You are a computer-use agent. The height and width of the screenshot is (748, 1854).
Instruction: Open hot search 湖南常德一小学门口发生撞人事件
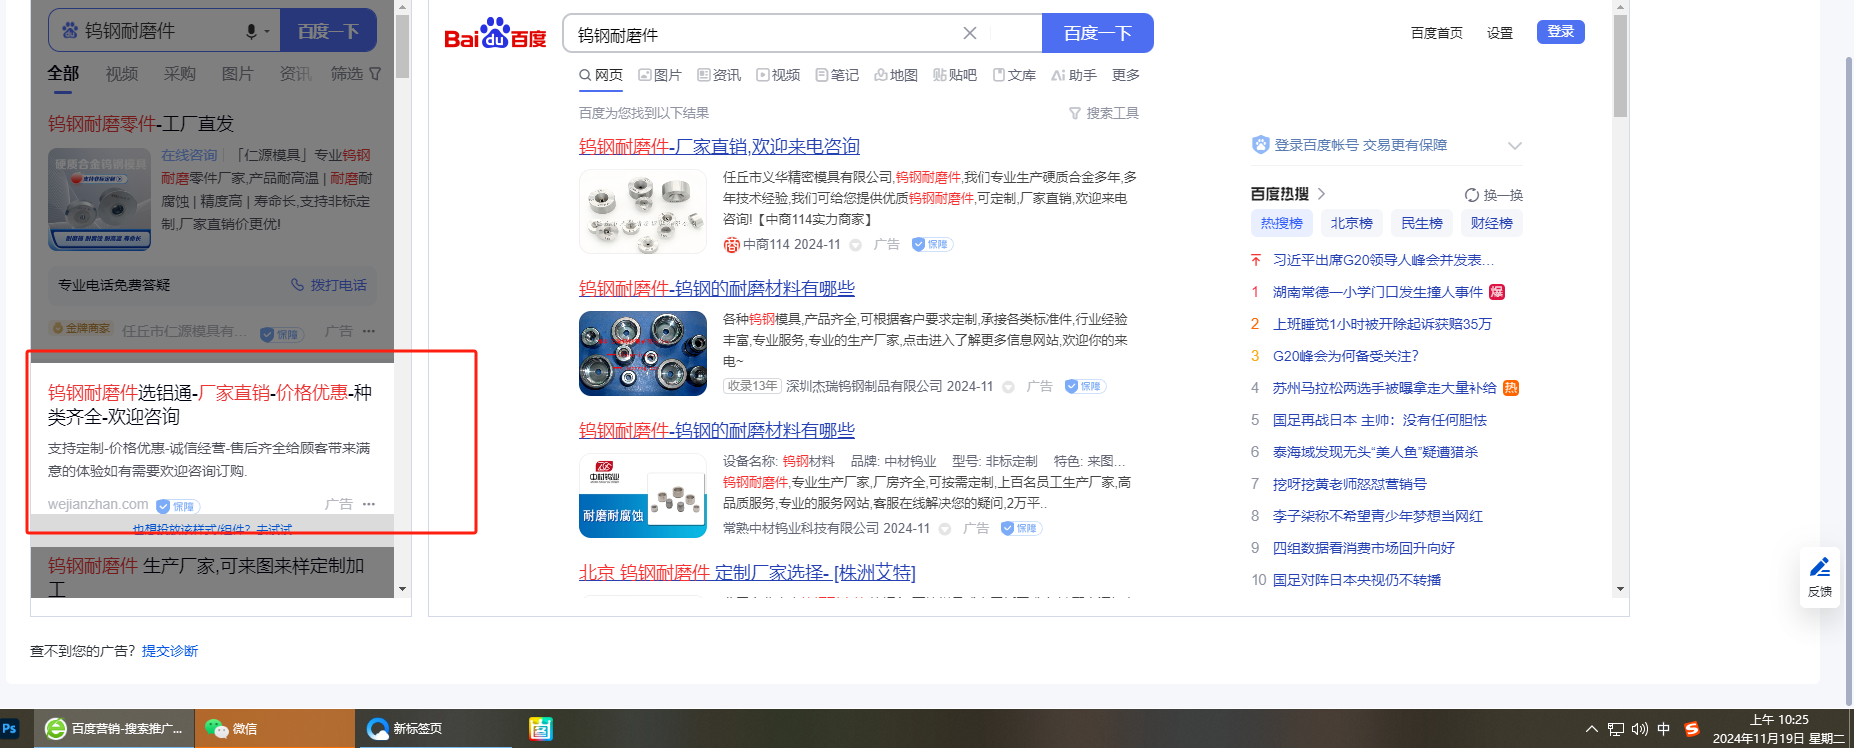pos(1377,292)
